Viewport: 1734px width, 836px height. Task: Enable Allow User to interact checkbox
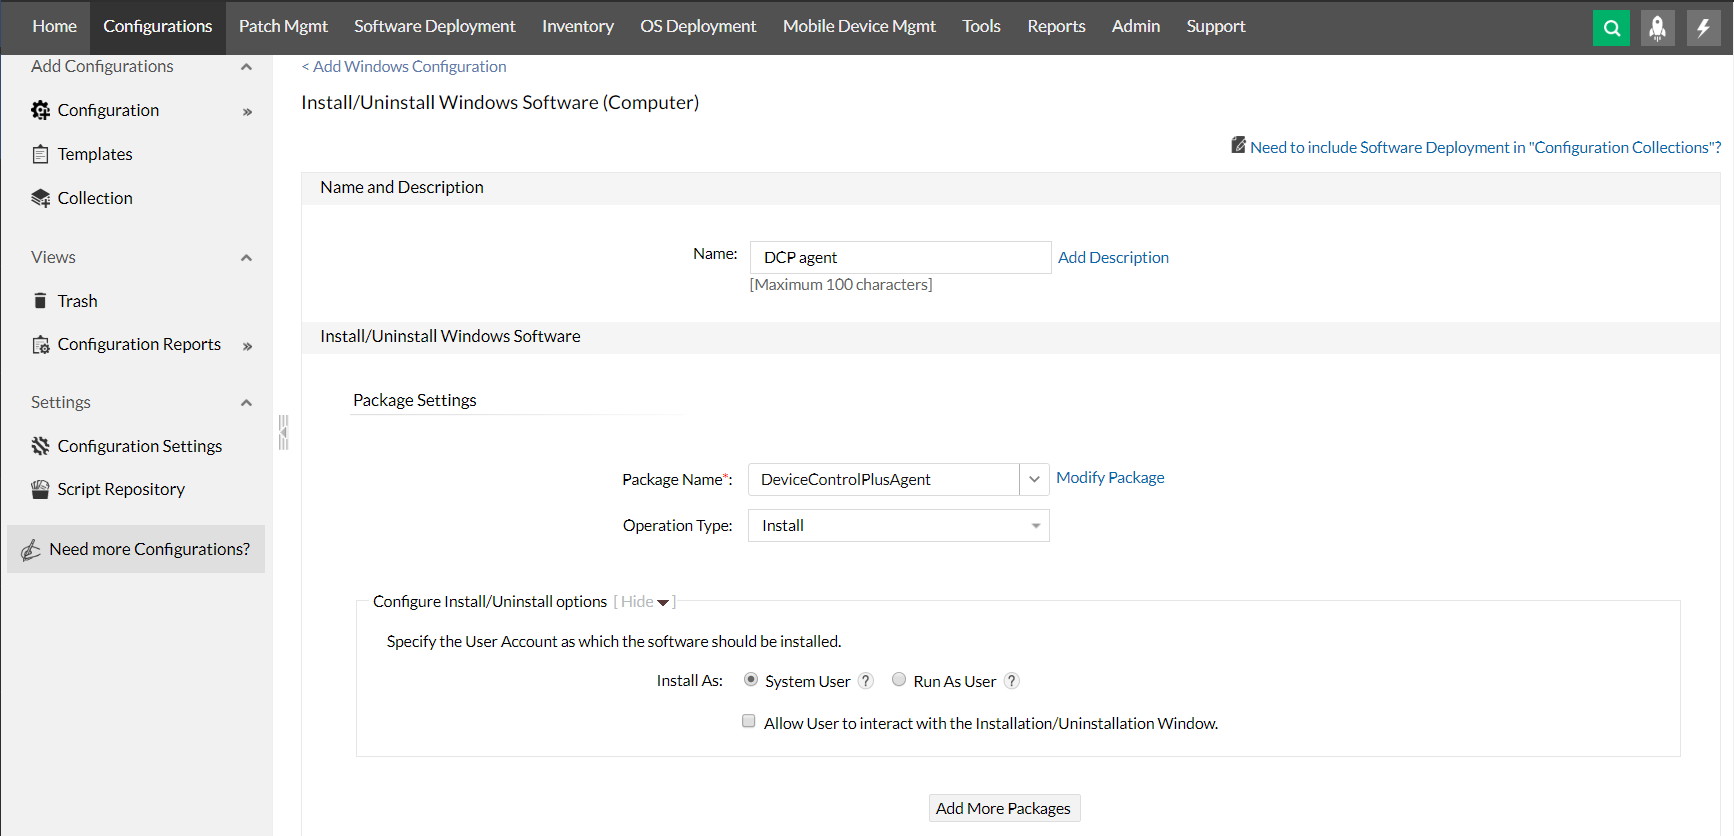point(748,721)
